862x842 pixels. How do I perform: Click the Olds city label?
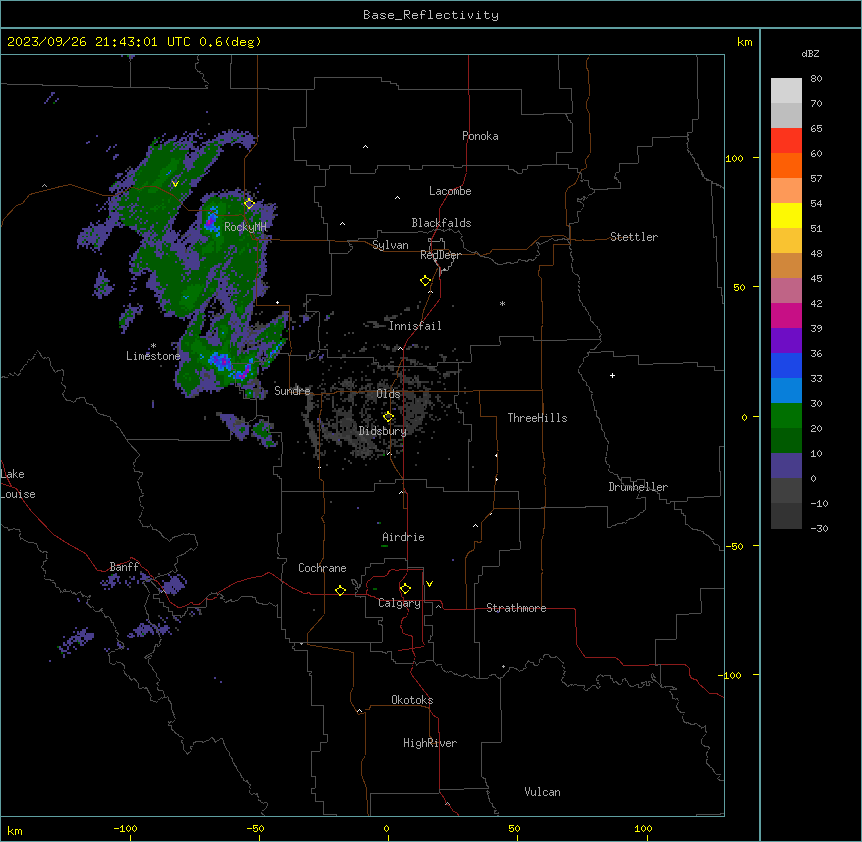pos(388,394)
